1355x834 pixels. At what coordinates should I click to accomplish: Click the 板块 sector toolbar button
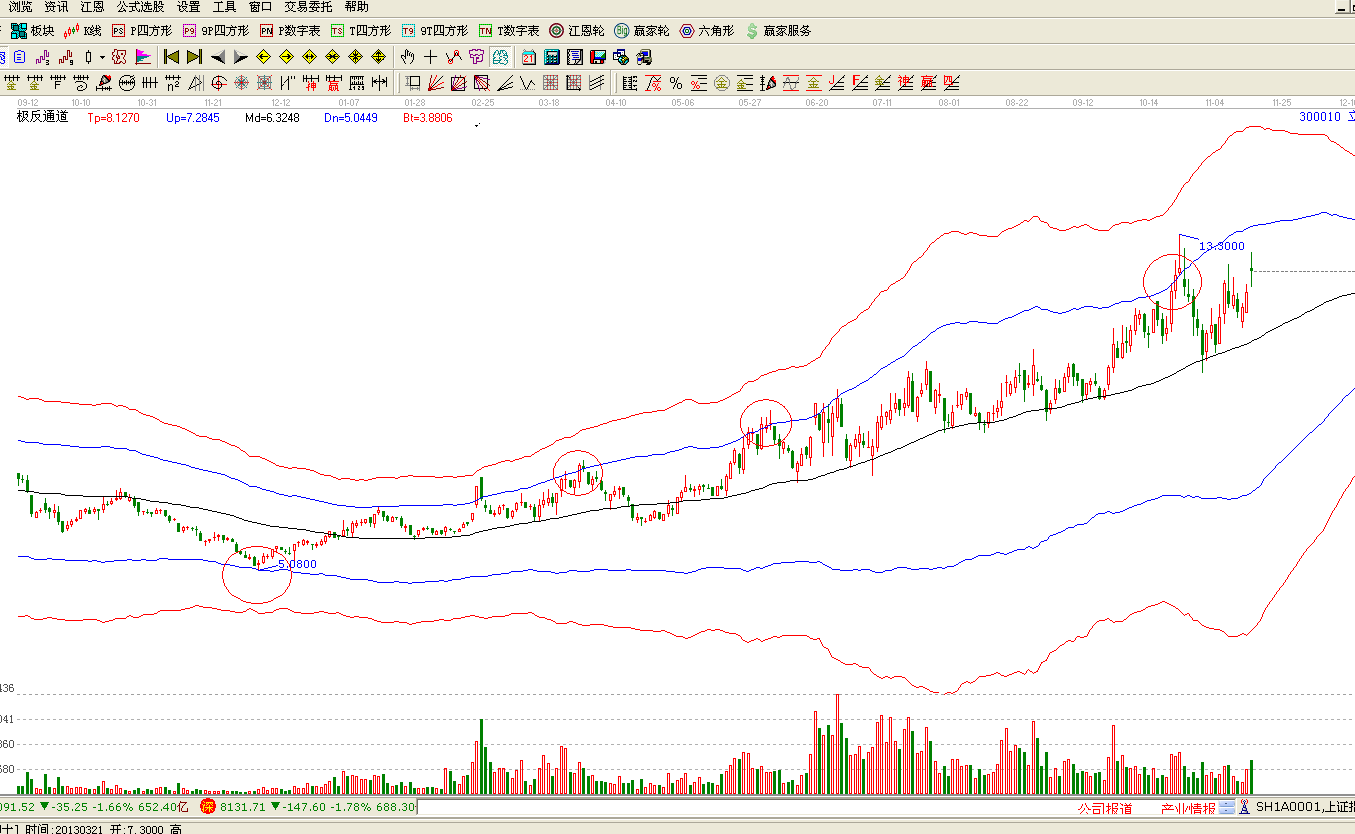point(33,31)
